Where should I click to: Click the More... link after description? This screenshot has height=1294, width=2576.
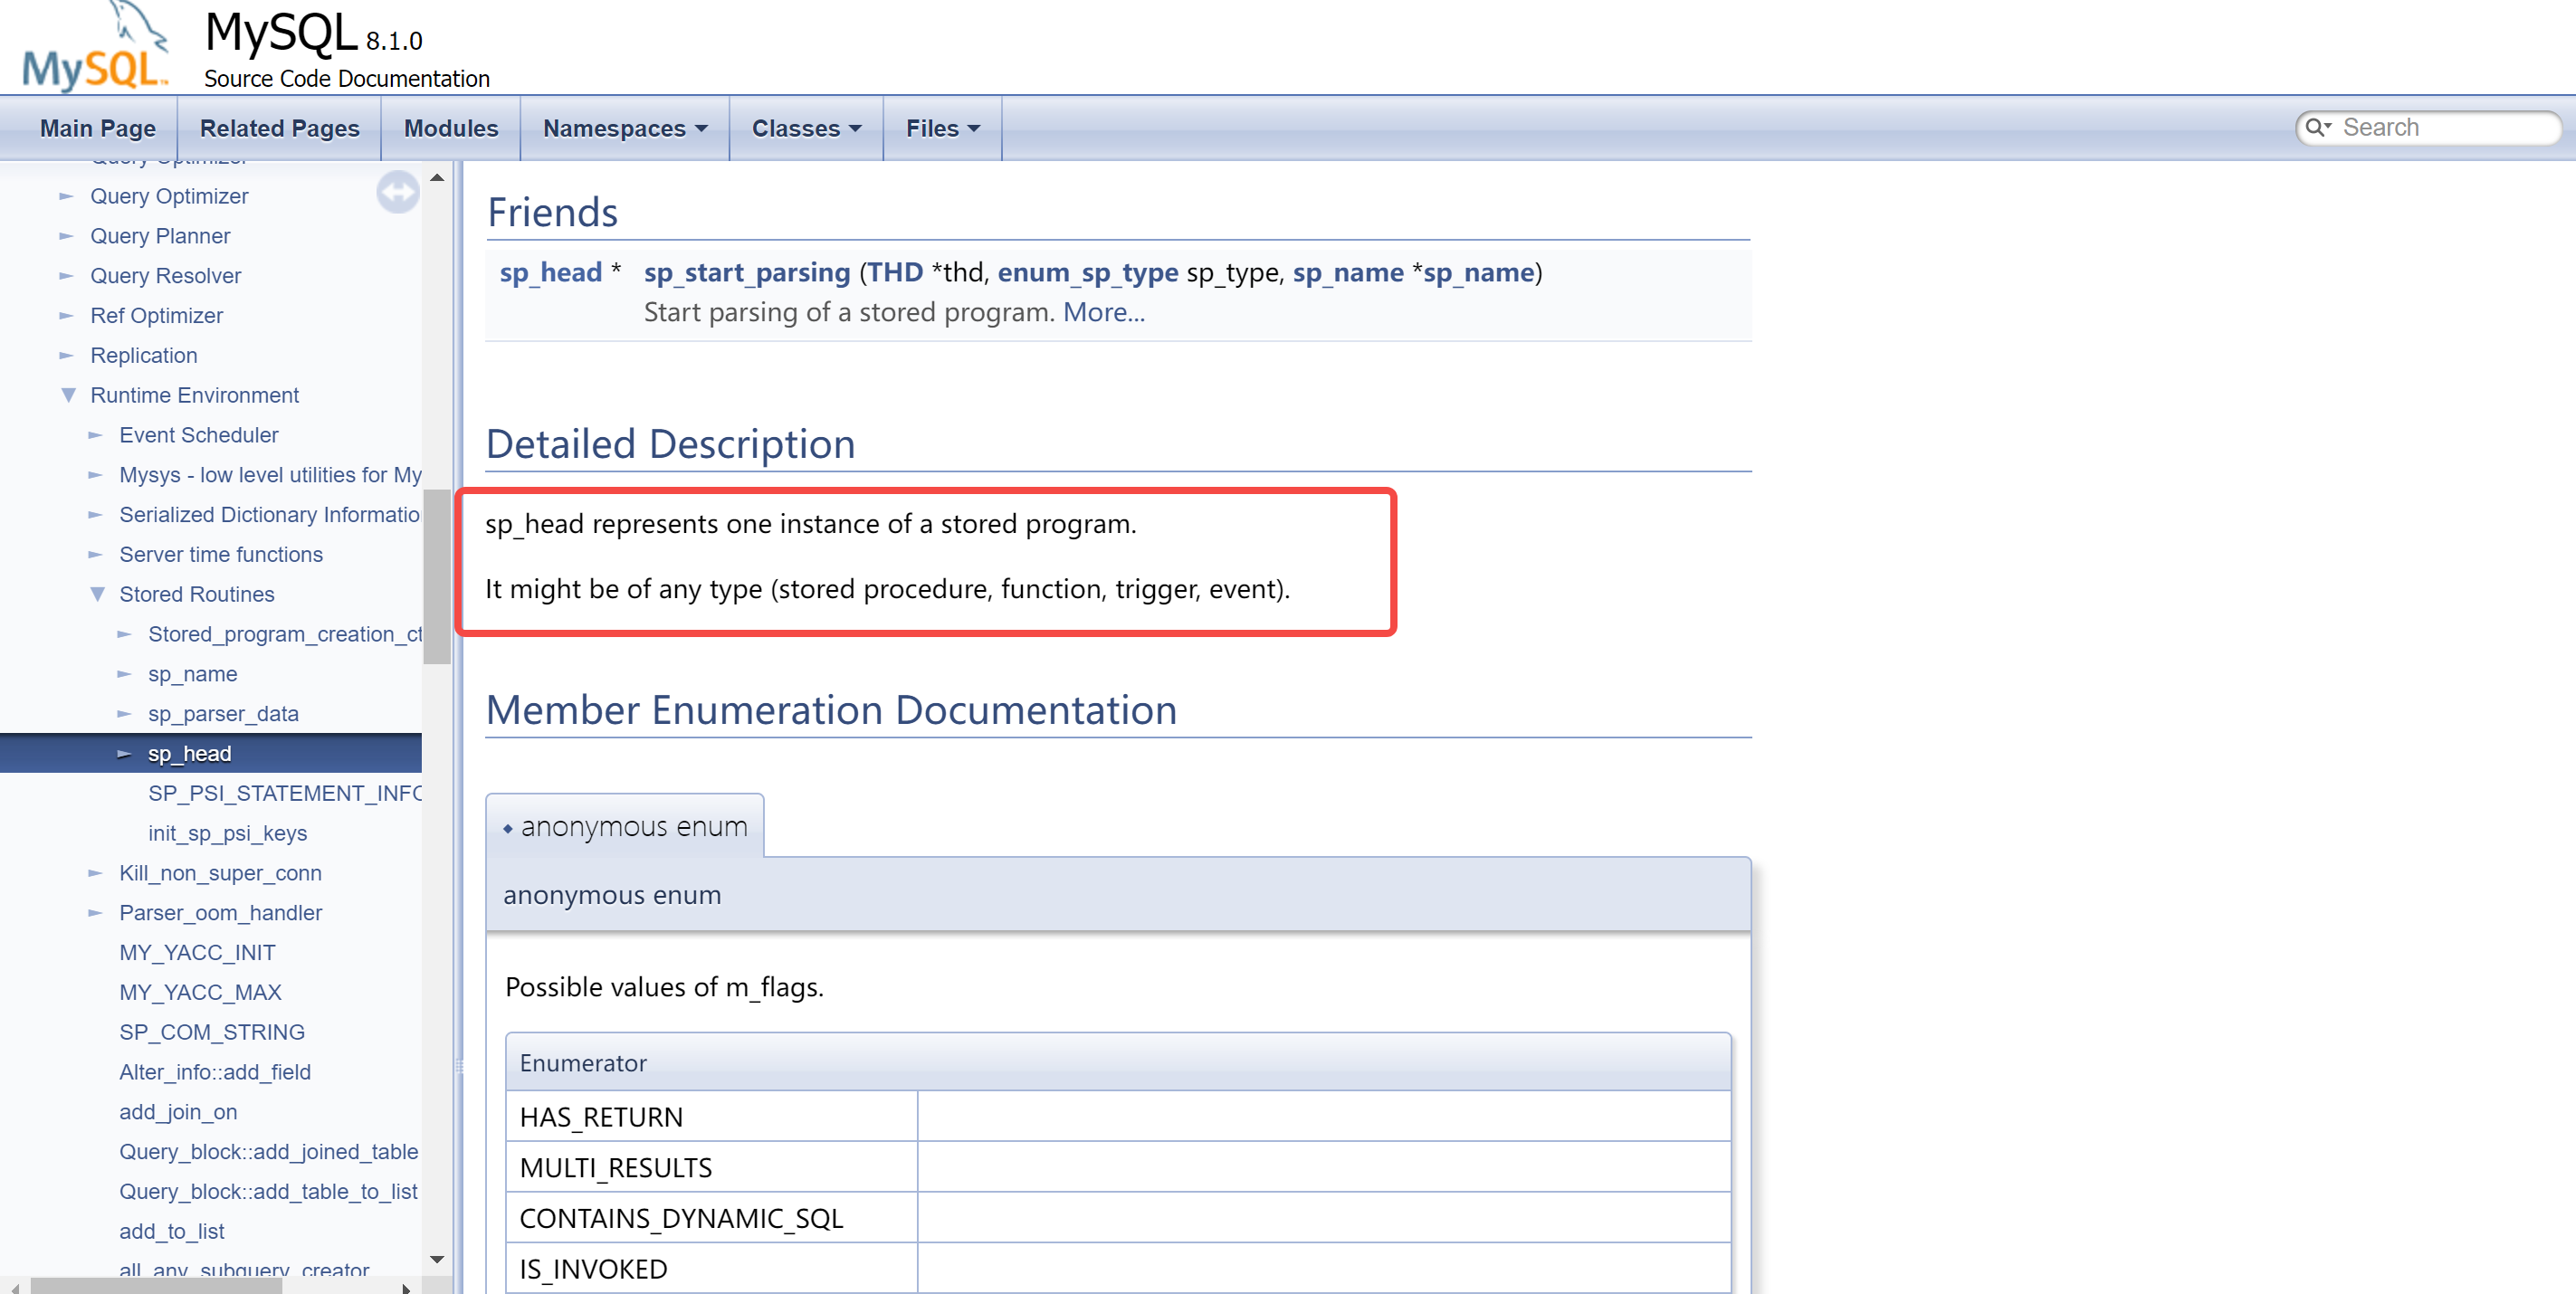(1103, 313)
